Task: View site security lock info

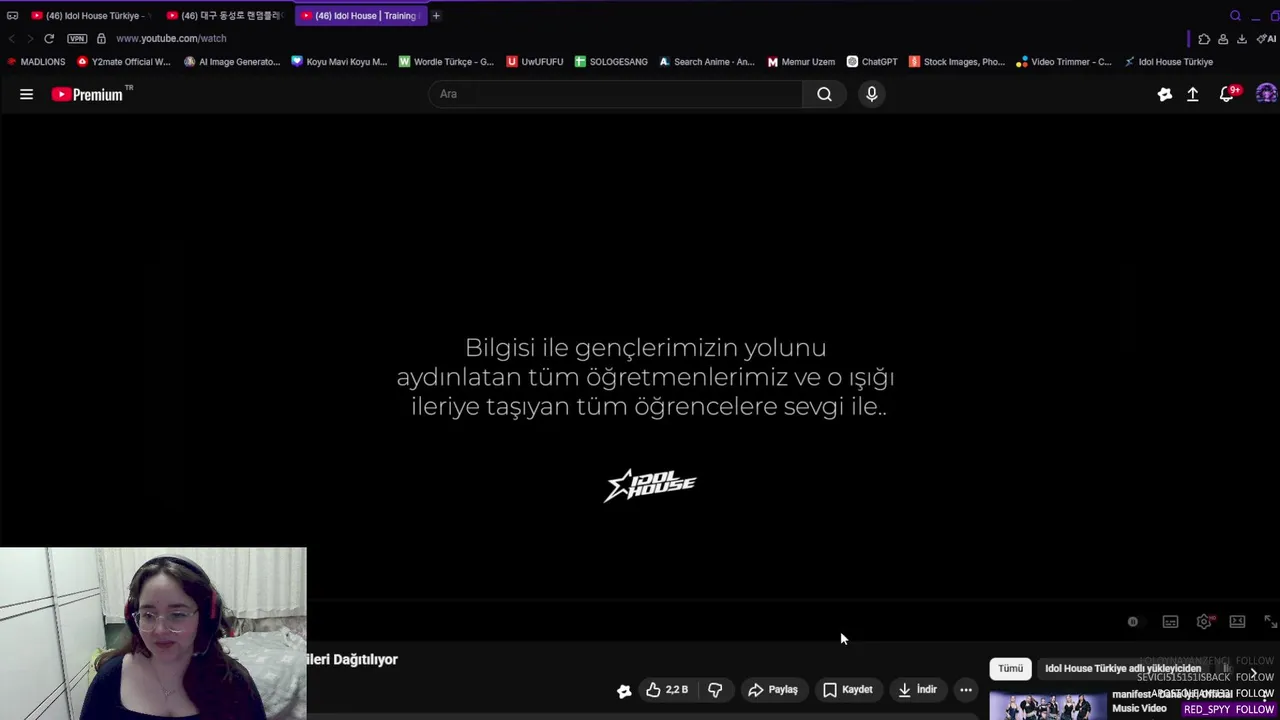Action: point(101,38)
